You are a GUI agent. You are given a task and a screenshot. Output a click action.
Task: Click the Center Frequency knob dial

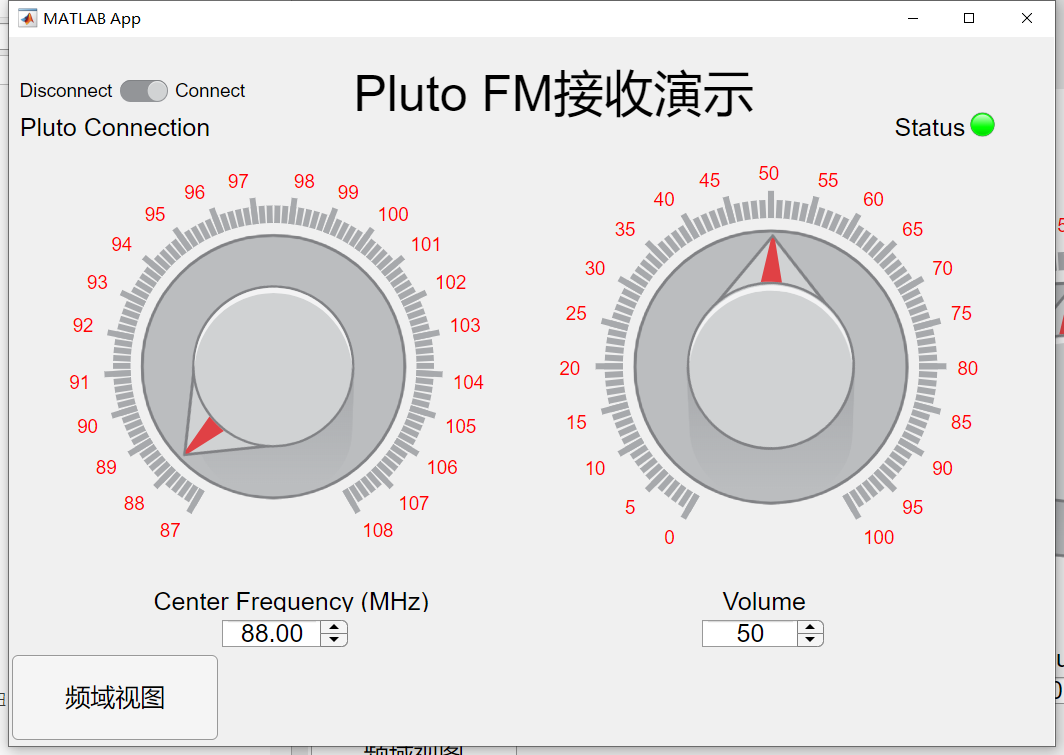click(273, 366)
